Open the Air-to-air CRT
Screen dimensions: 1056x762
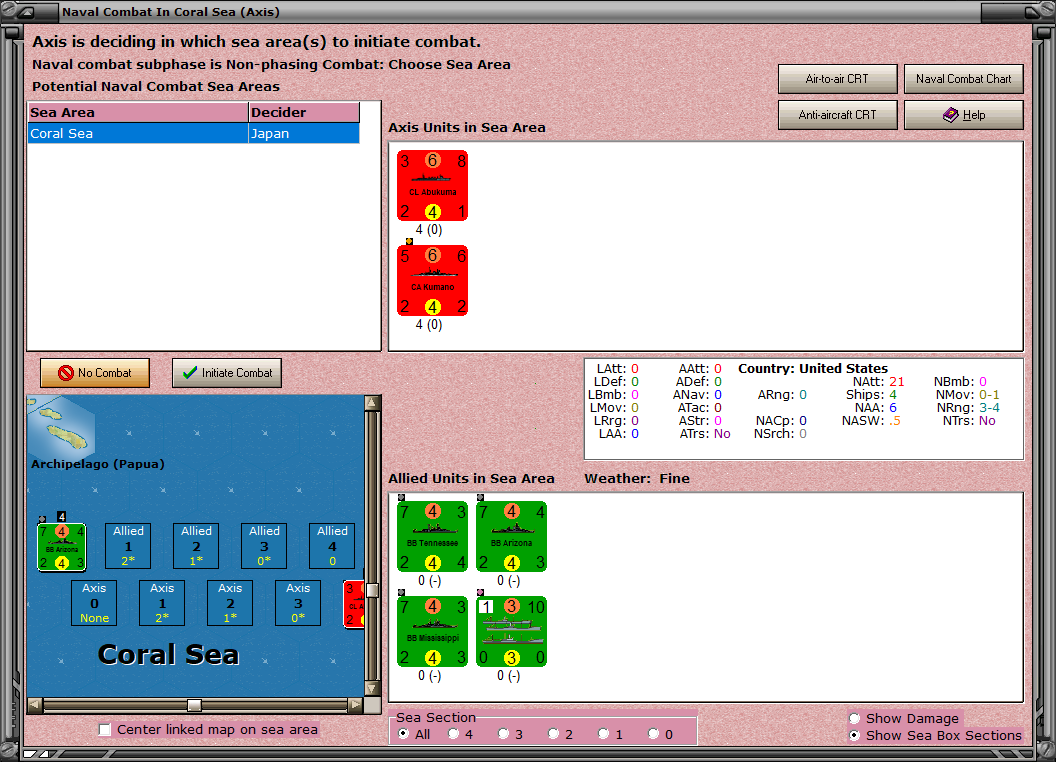point(837,78)
